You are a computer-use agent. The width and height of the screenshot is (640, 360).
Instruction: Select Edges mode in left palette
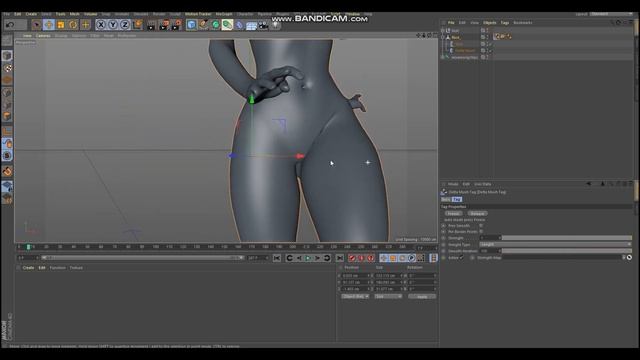pos(7,105)
